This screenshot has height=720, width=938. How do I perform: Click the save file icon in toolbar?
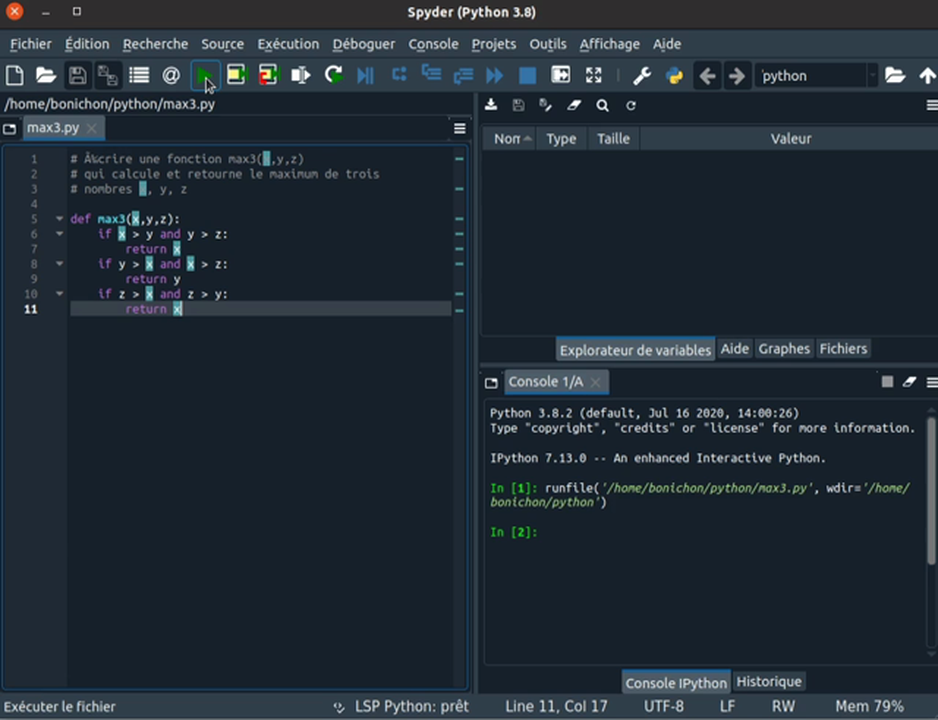(x=76, y=76)
